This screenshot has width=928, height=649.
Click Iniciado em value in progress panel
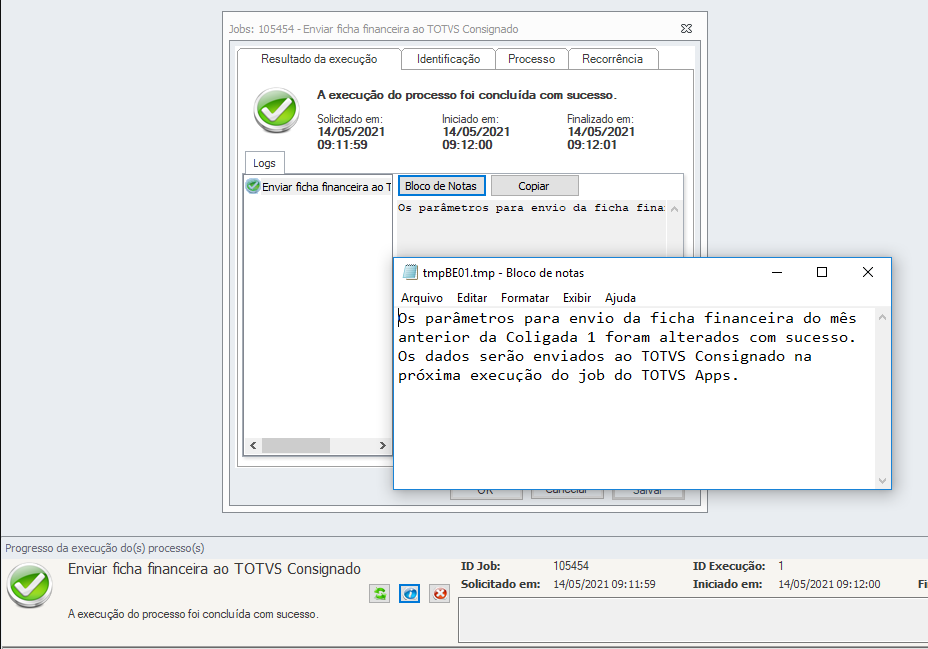coord(829,584)
